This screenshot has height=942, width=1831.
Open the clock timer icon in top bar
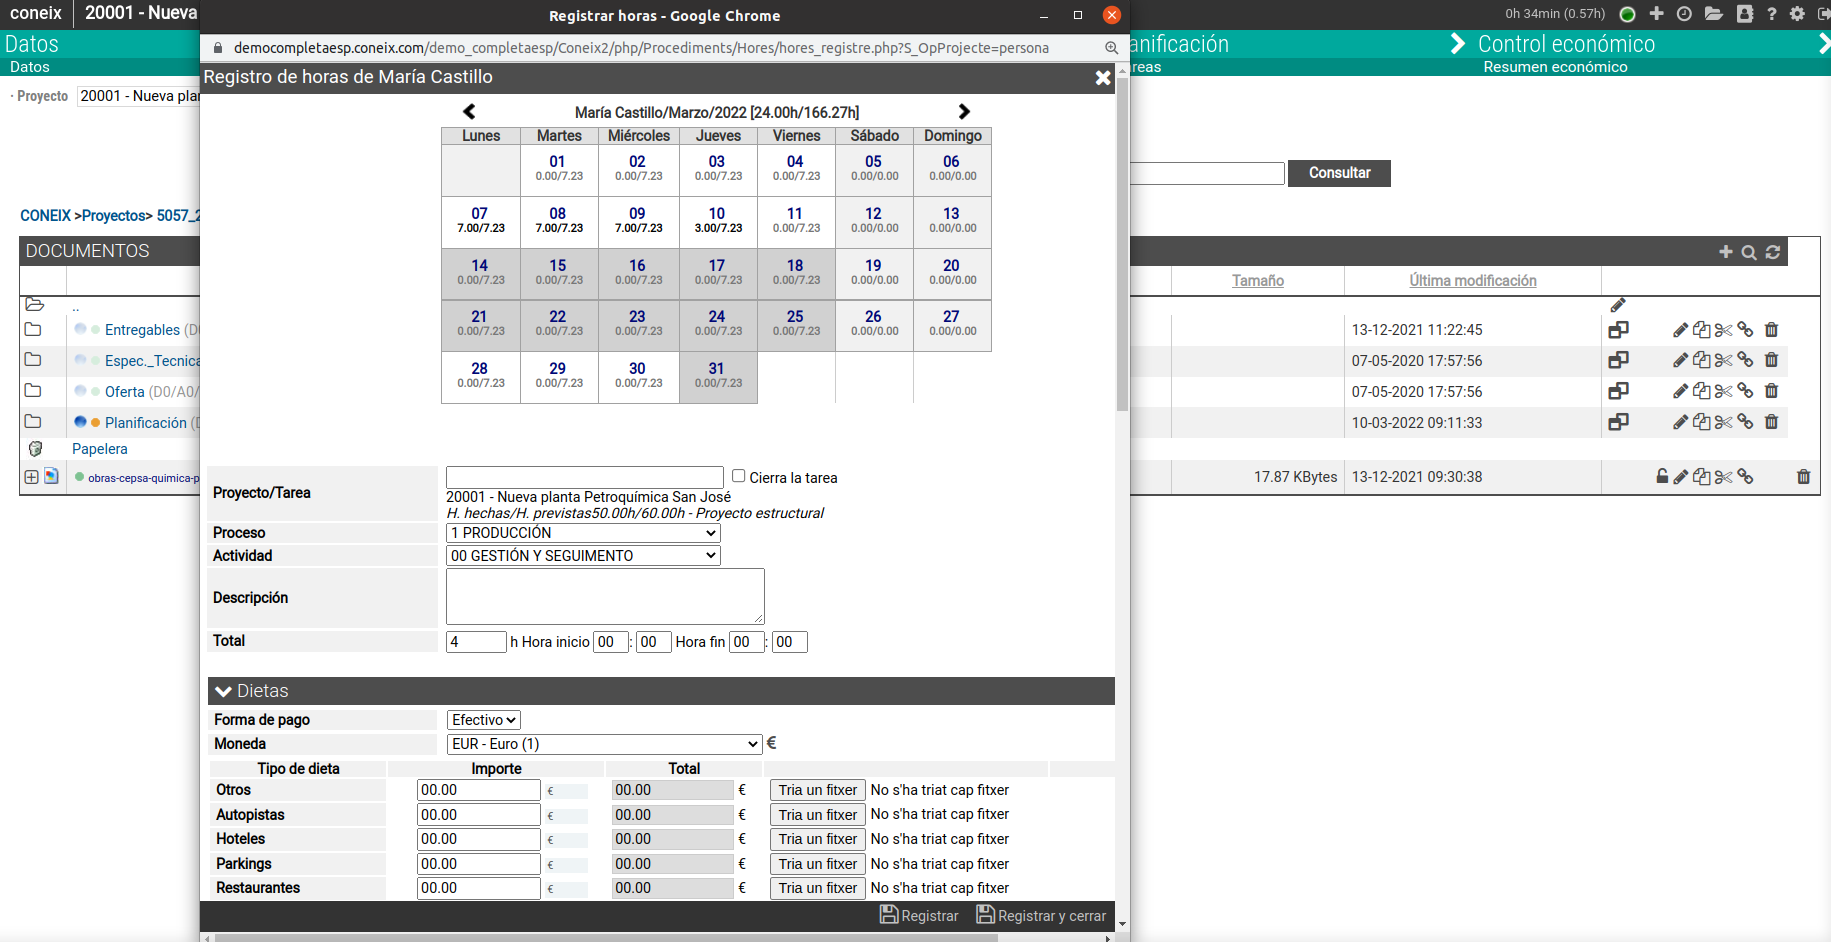(x=1684, y=14)
